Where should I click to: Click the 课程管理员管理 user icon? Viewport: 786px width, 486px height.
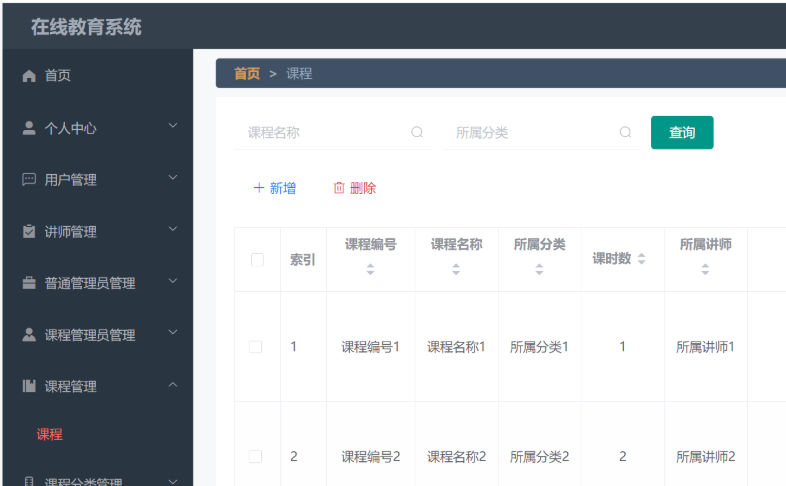[x=29, y=335]
